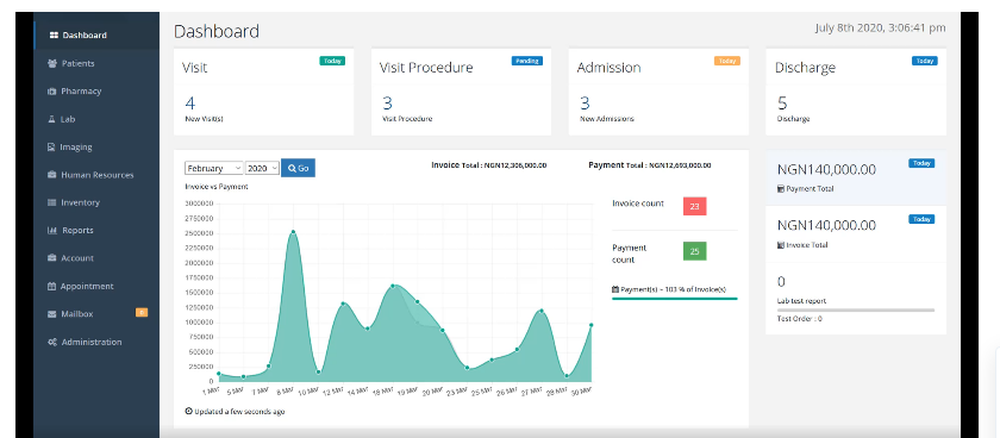Click the Test Order : 0 text
Screen dimensions: 1000x438
(799, 319)
